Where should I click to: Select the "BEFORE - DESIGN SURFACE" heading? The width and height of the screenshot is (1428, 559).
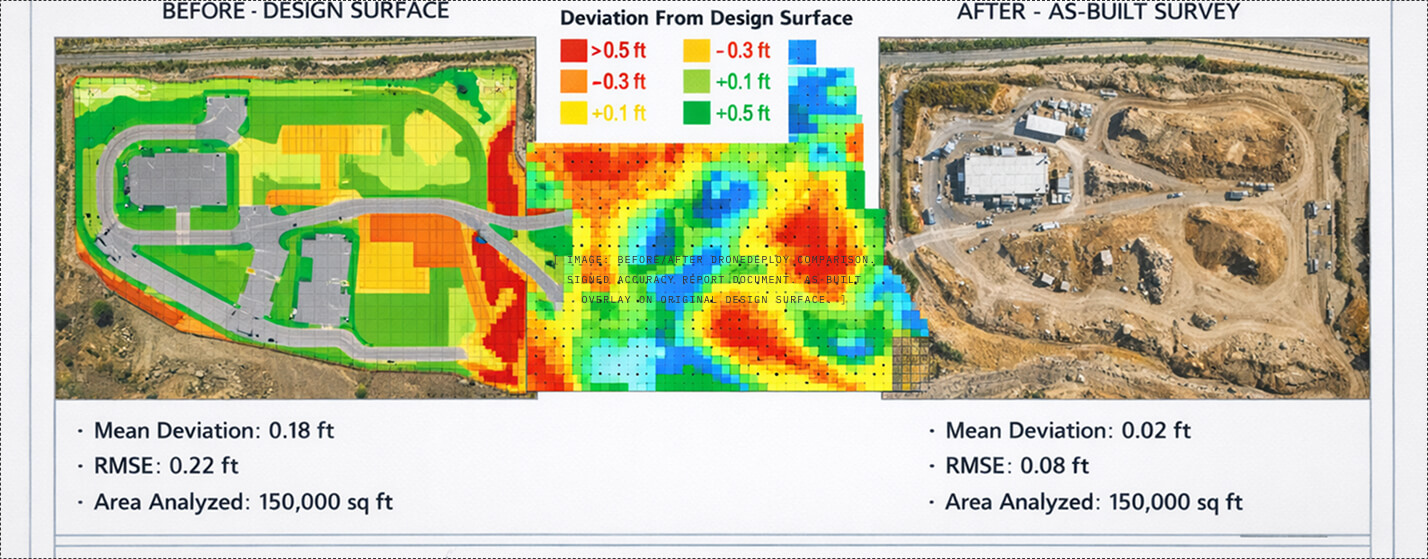(x=305, y=13)
